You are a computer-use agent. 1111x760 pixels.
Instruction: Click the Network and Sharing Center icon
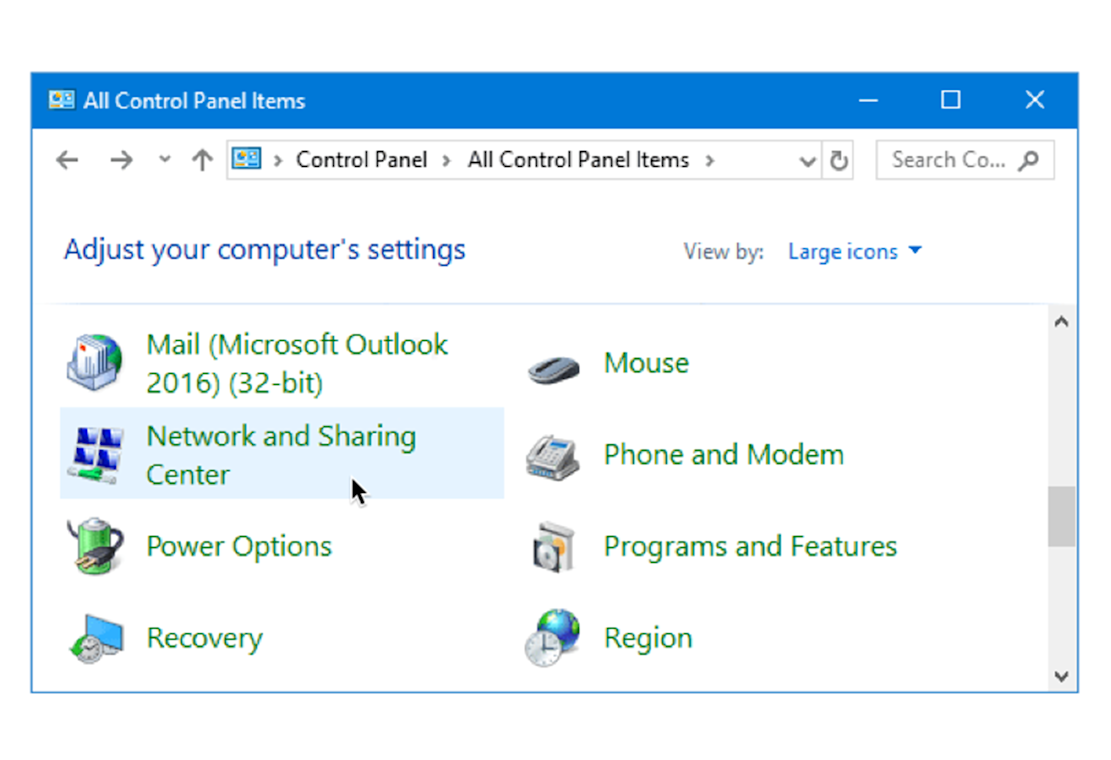pyautogui.click(x=96, y=455)
